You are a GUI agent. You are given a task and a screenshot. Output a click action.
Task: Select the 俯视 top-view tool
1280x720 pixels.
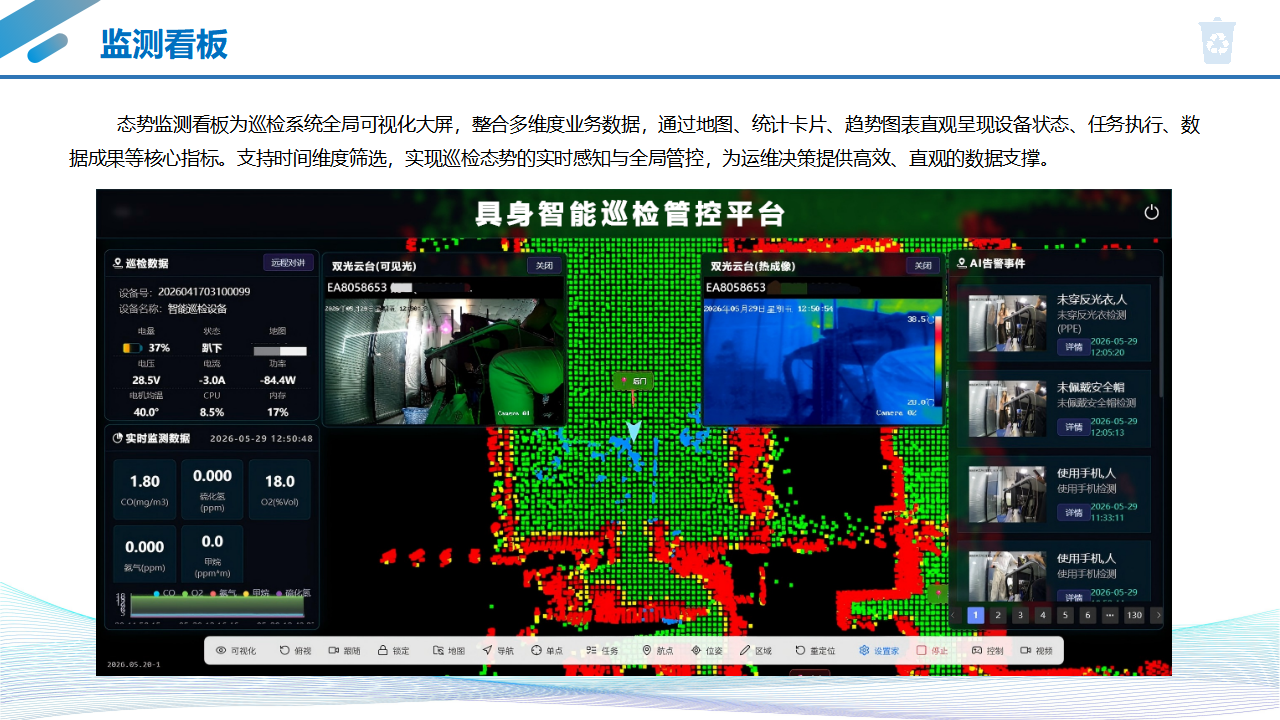(x=294, y=650)
